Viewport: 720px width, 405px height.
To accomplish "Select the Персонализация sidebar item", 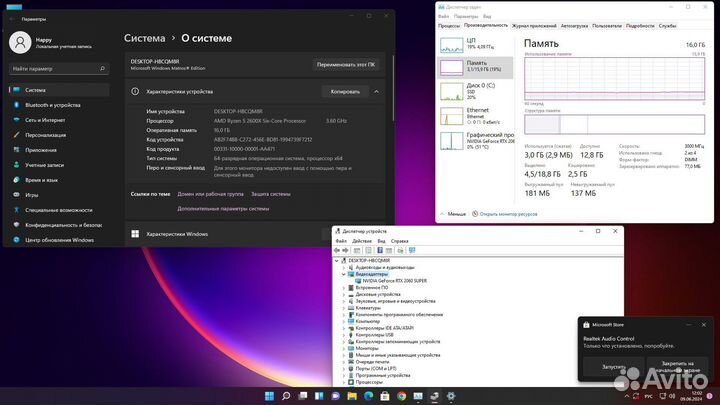I will coord(46,135).
